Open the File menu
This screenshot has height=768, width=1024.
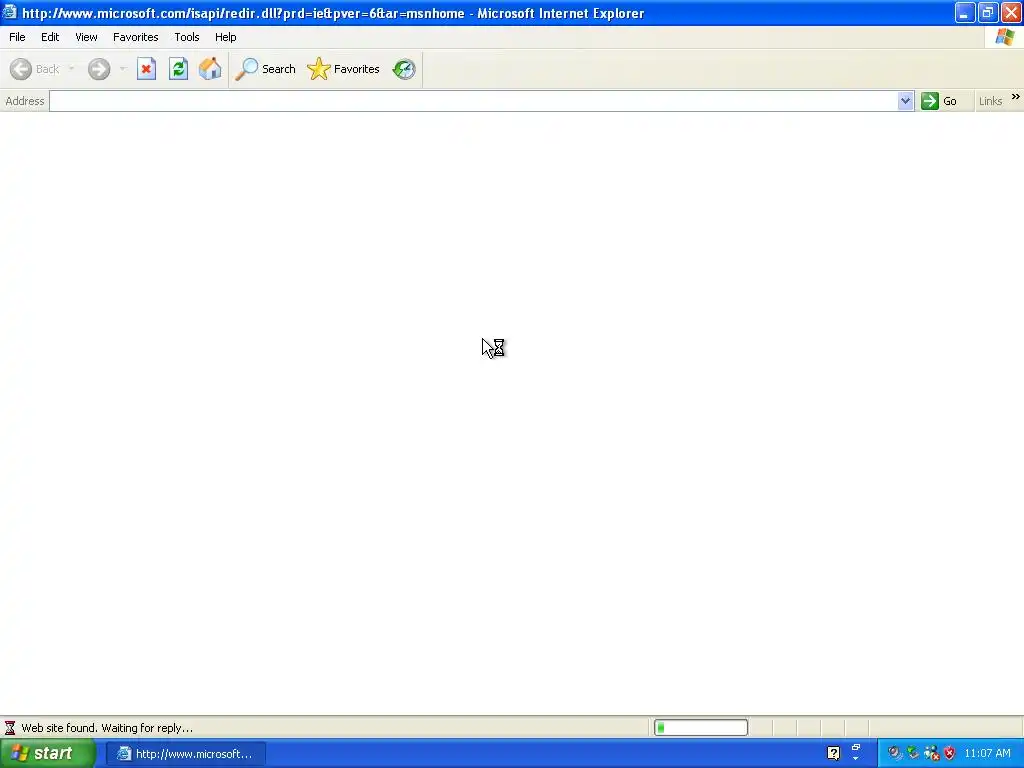coord(17,37)
